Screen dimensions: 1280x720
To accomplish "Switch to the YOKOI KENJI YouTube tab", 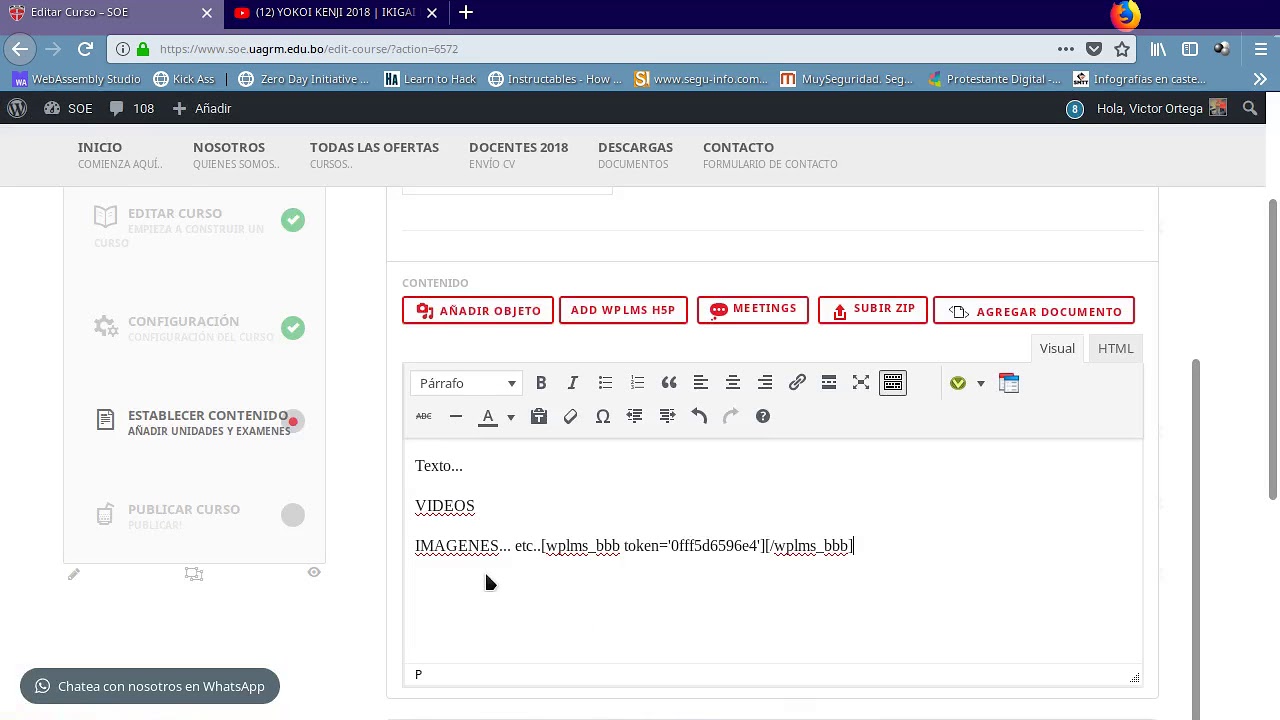I will point(335,13).
